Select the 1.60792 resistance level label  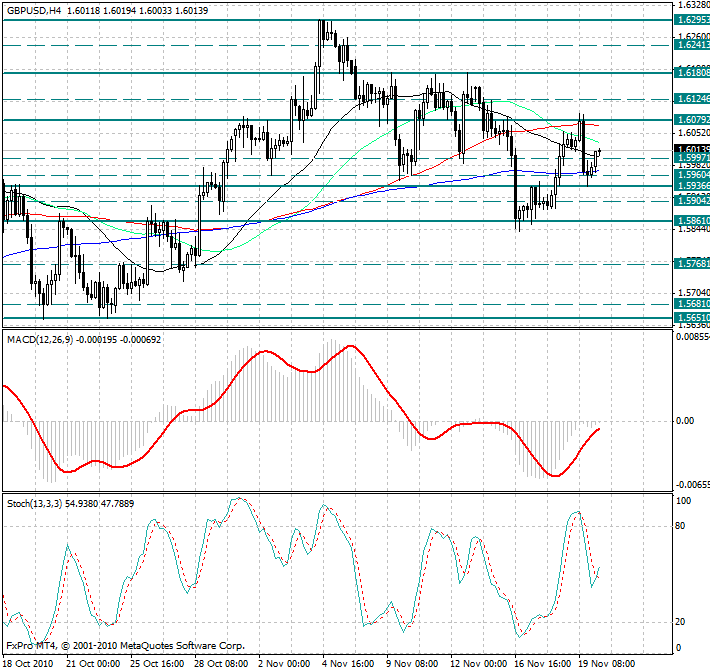[692, 120]
